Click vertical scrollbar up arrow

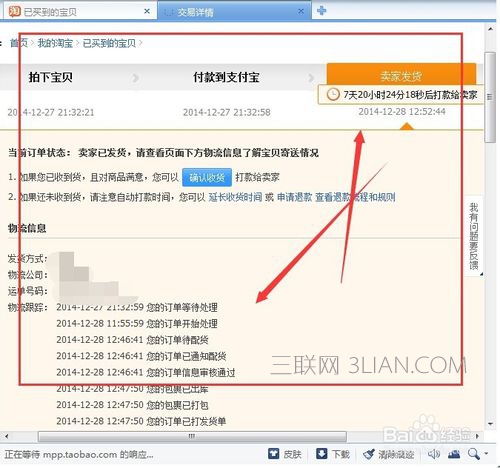tap(490, 29)
